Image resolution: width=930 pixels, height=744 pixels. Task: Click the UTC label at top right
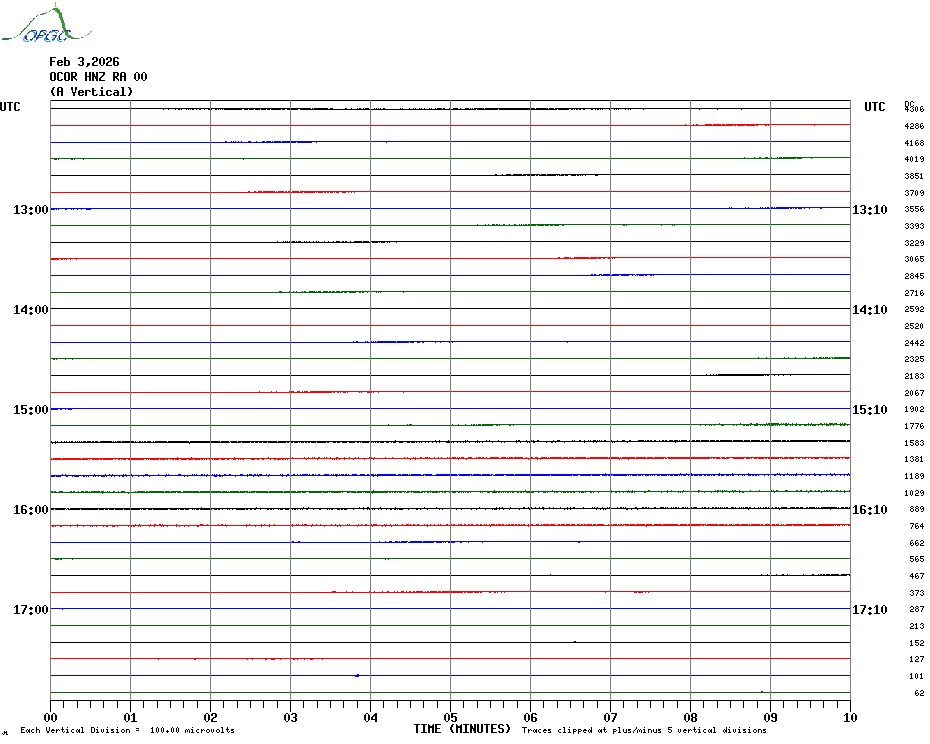(874, 107)
